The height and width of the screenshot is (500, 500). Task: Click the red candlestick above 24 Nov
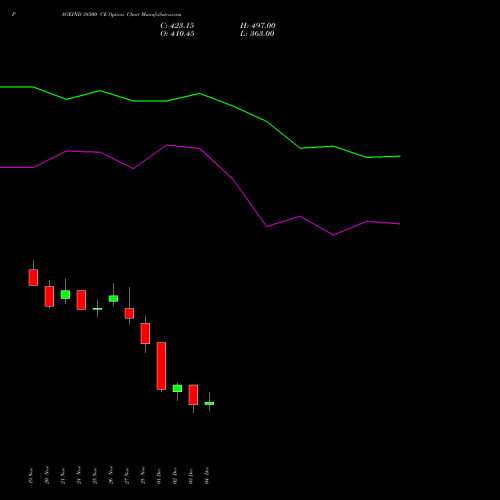click(x=81, y=300)
